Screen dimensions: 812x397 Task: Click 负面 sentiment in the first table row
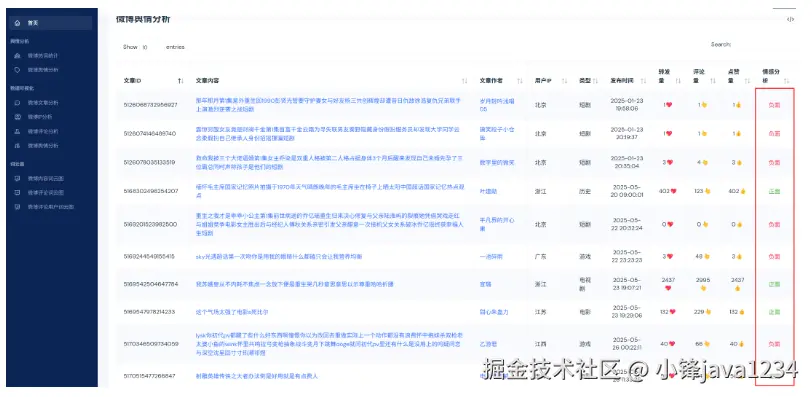pos(774,105)
